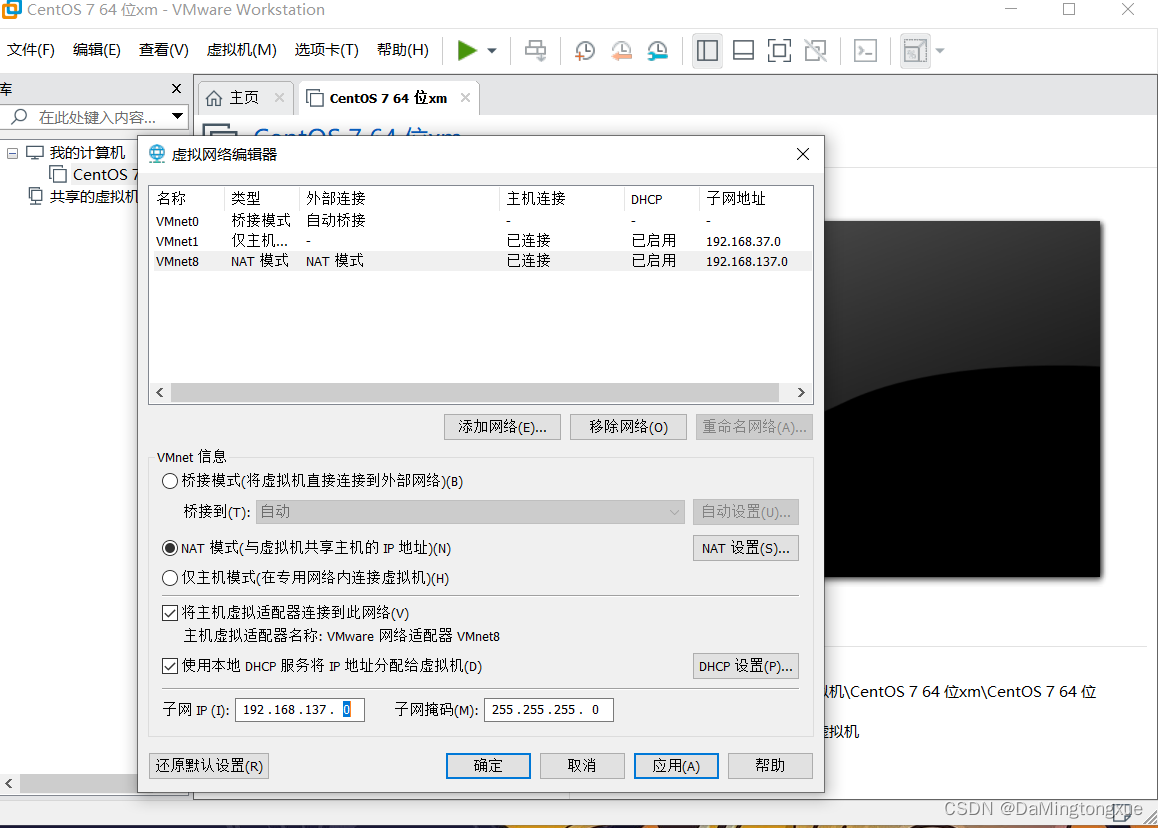Viewport: 1158px width, 828px height.
Task: Select the 仅主机模式 radio button
Action: click(x=170, y=578)
